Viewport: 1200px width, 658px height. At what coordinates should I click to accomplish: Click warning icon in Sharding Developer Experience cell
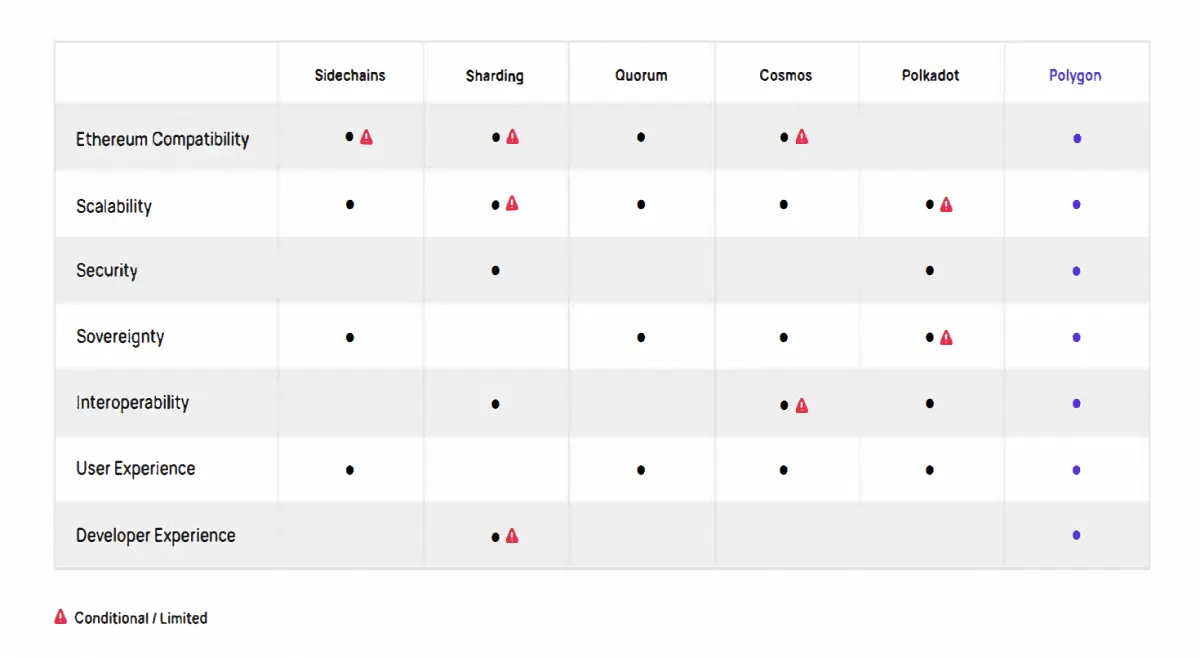tap(512, 536)
